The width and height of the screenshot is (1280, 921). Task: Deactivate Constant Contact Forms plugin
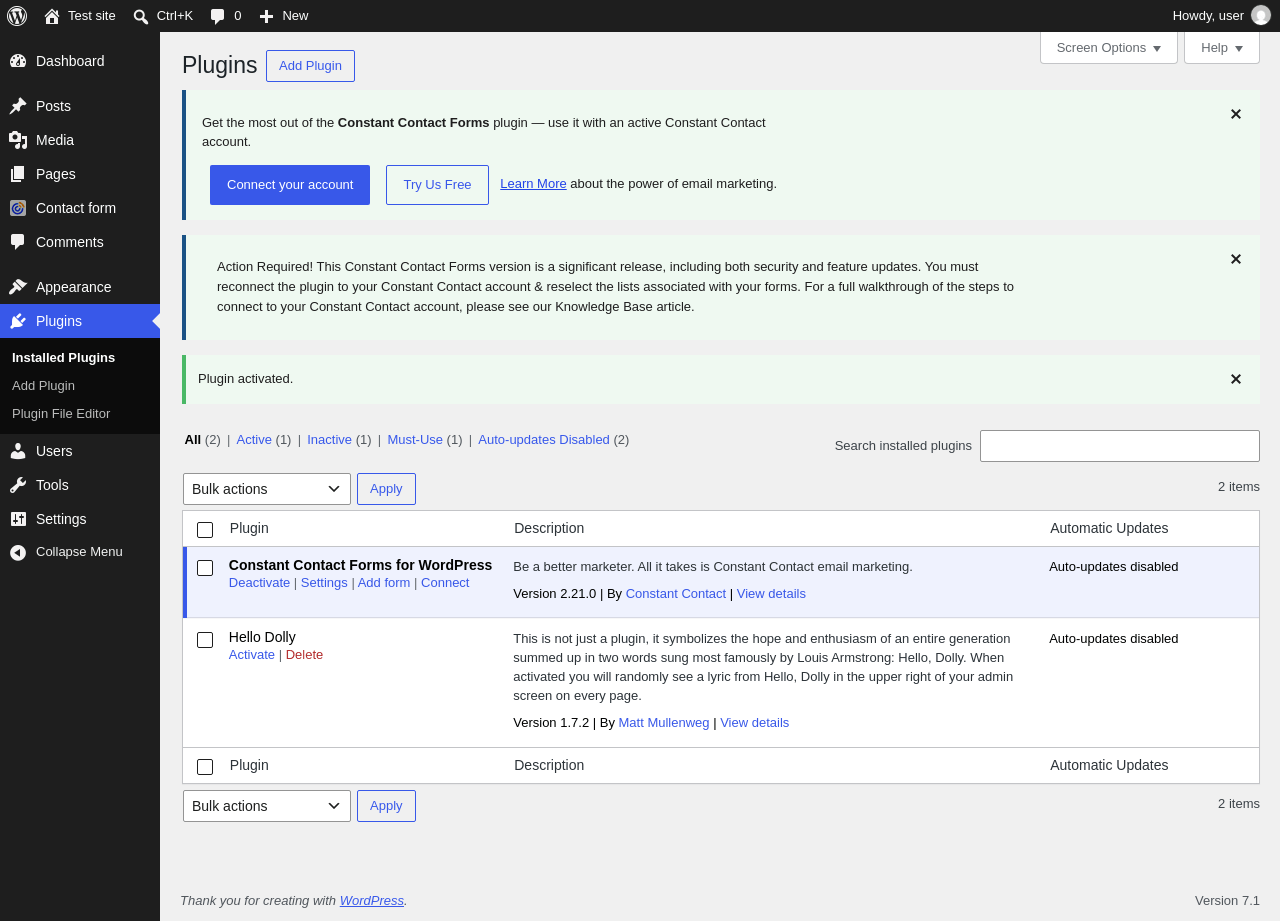pos(259,583)
